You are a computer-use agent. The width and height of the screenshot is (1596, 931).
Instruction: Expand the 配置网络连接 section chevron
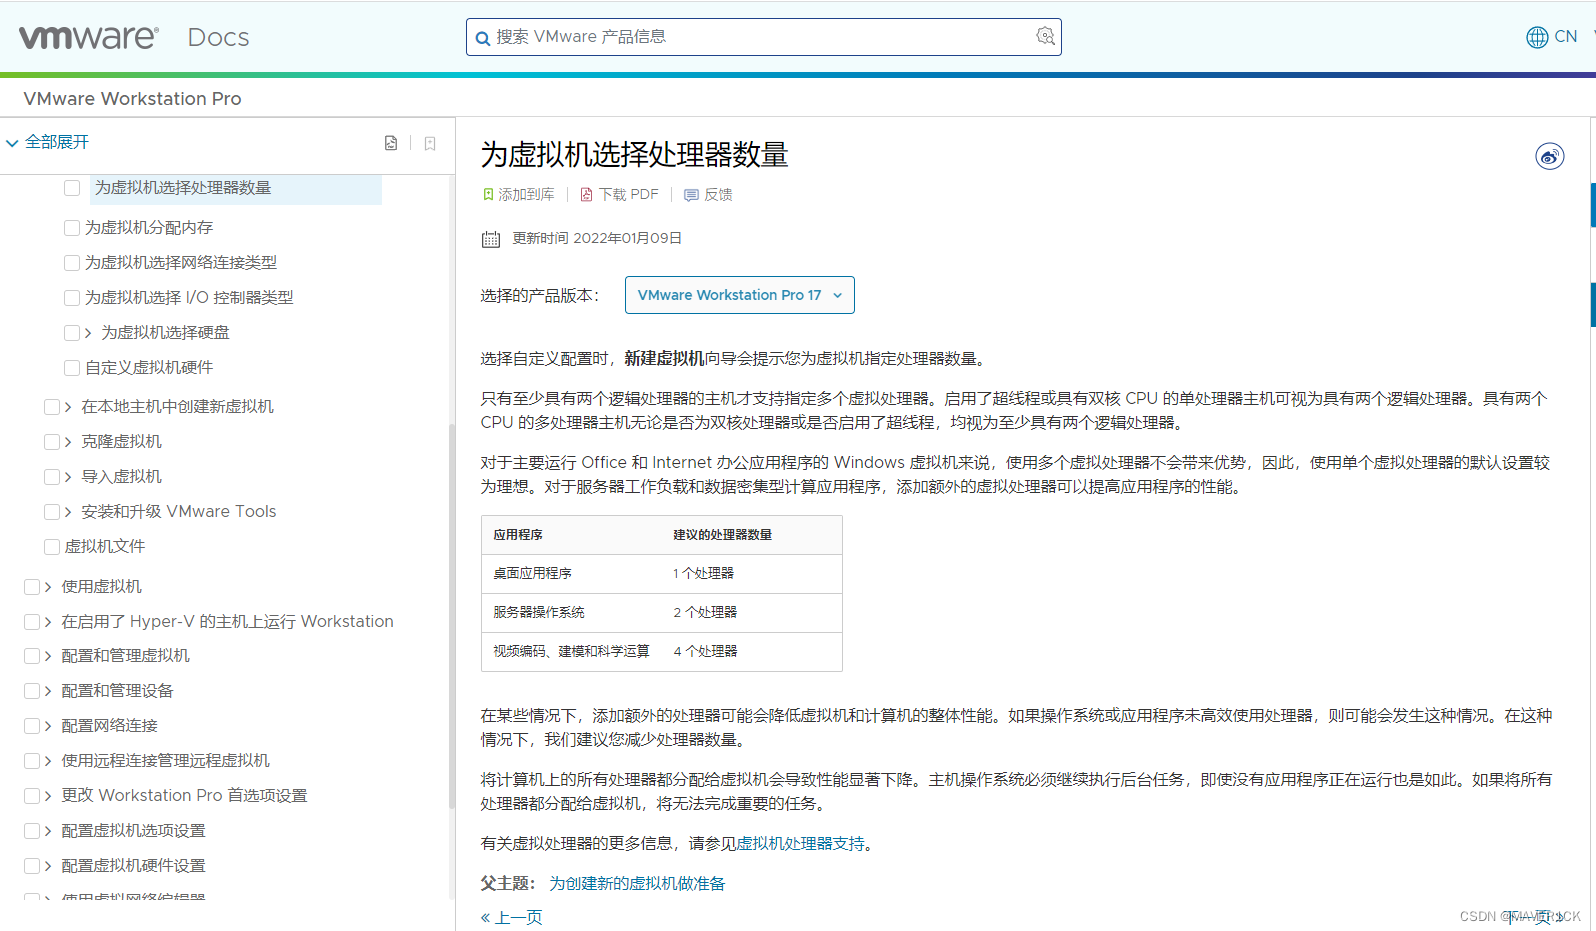(48, 726)
